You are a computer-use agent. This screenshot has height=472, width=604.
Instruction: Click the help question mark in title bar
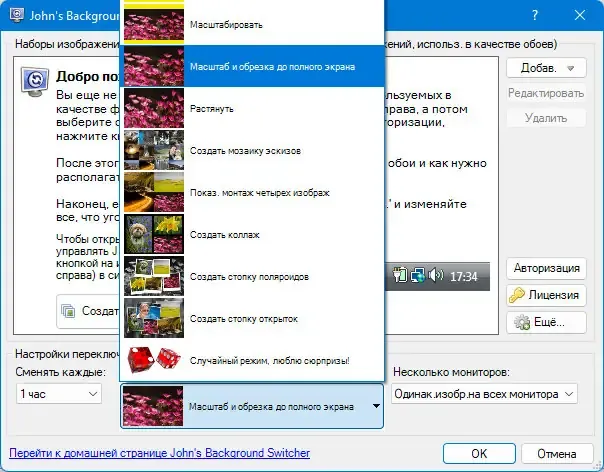click(x=535, y=15)
